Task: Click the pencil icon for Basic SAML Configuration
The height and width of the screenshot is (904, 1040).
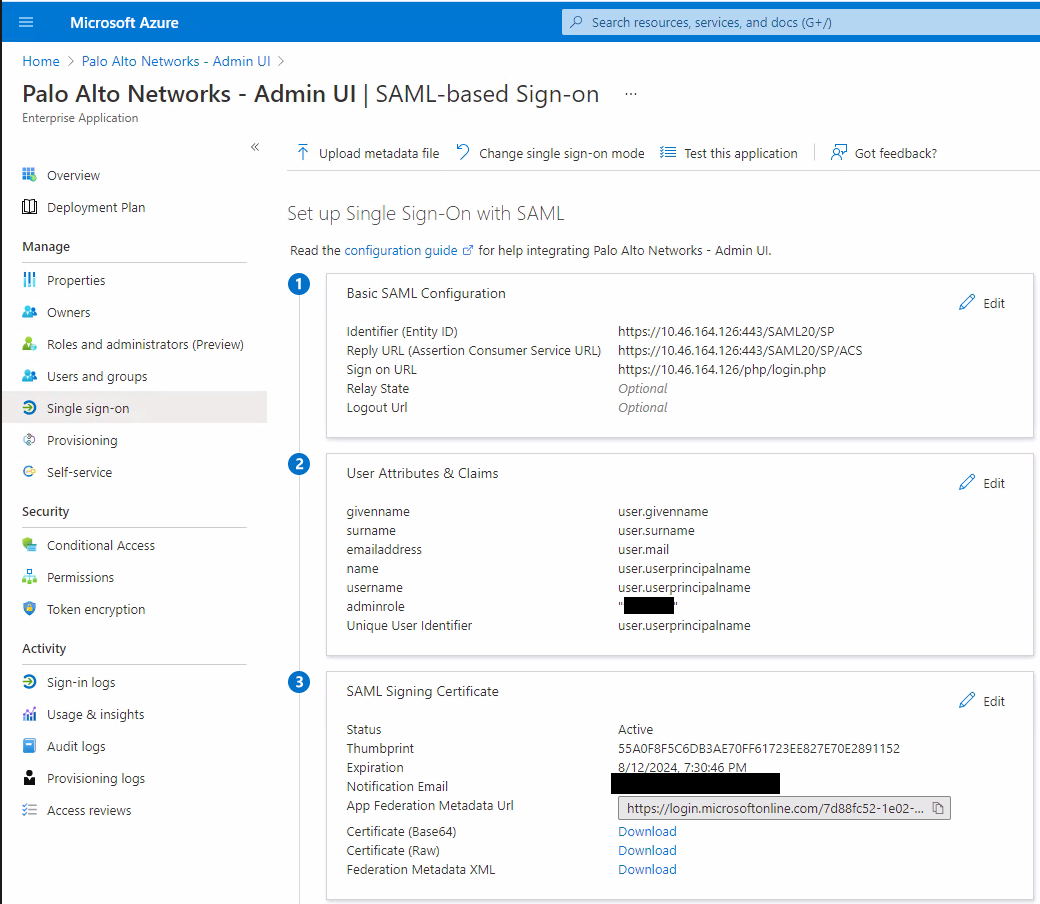Action: 966,303
